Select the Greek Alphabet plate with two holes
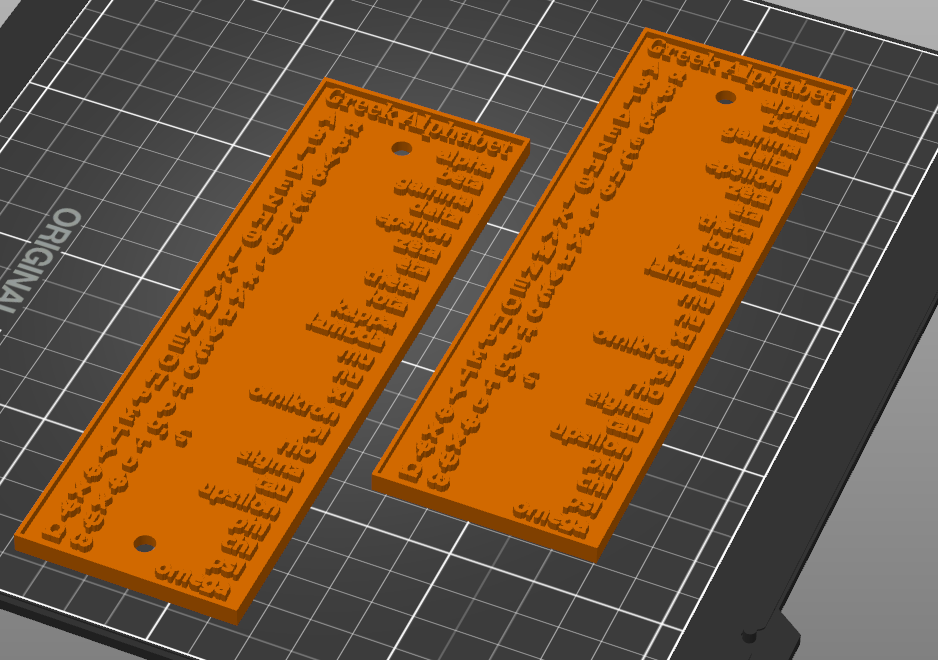 coord(272,350)
